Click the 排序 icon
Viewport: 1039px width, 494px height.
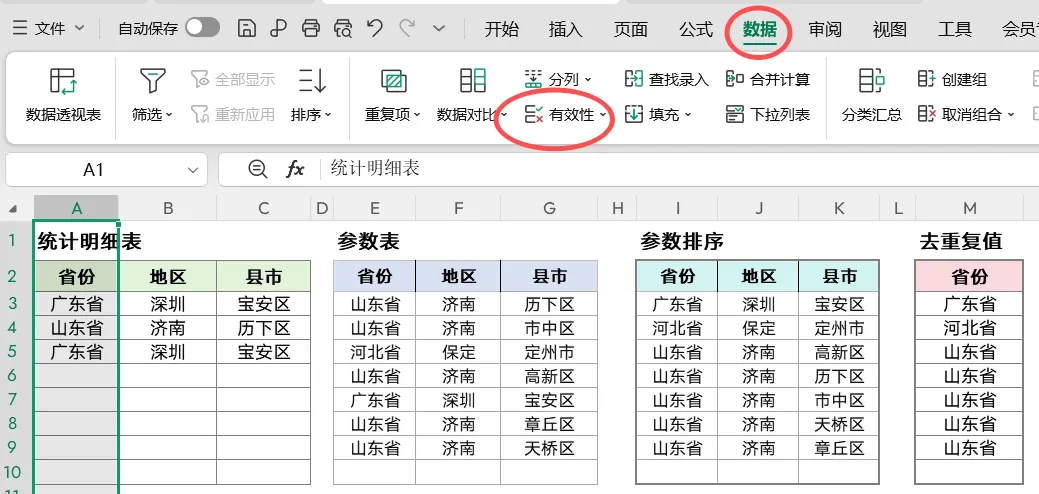click(311, 81)
